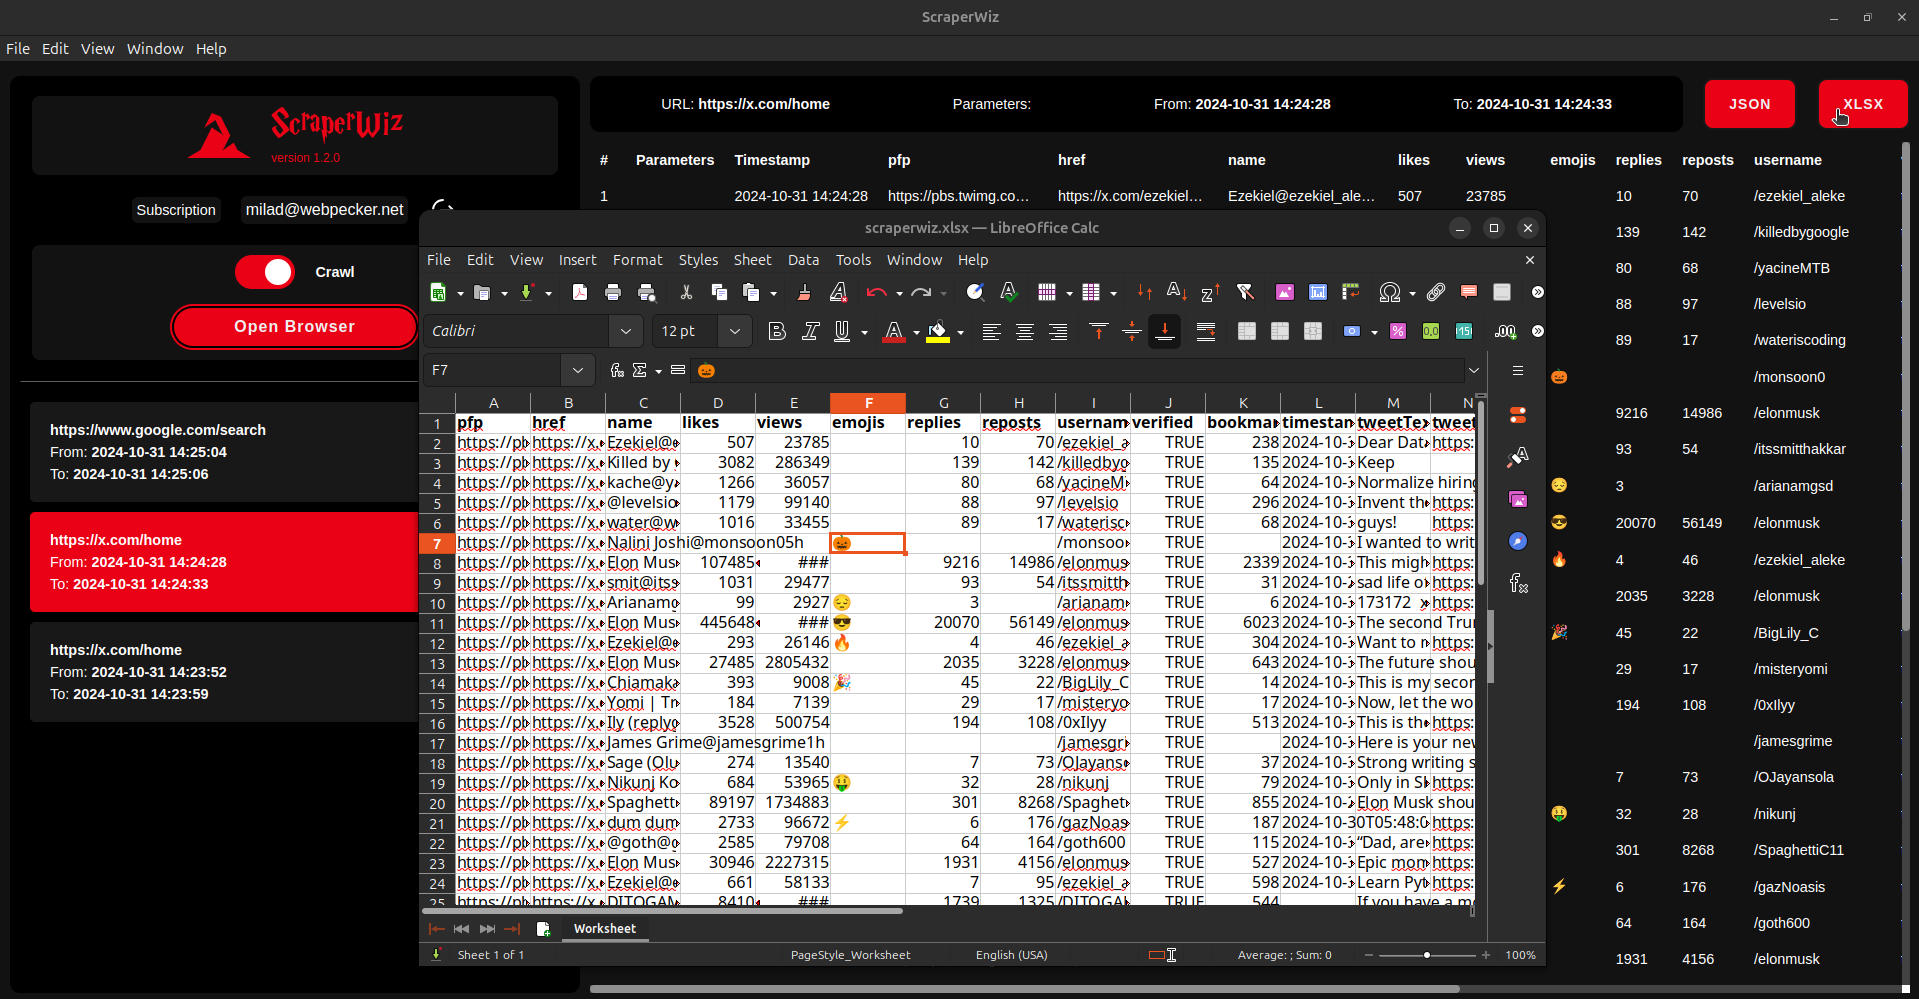Align cell contents to the top

[1098, 331]
